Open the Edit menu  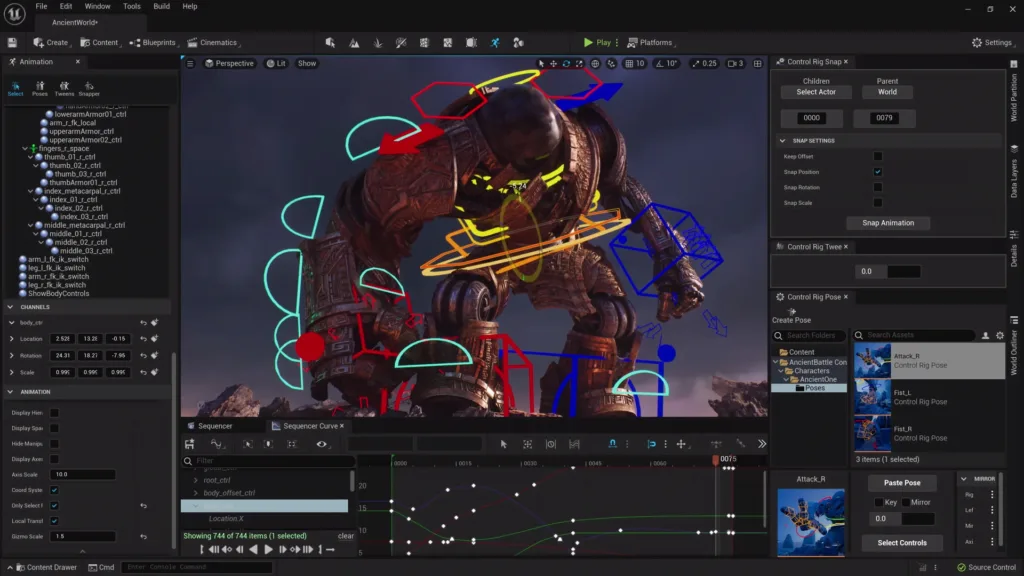tap(66, 6)
